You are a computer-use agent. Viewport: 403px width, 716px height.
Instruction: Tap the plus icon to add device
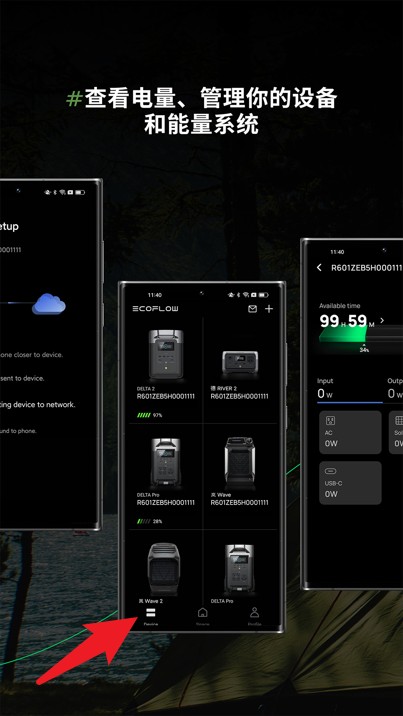[269, 309]
